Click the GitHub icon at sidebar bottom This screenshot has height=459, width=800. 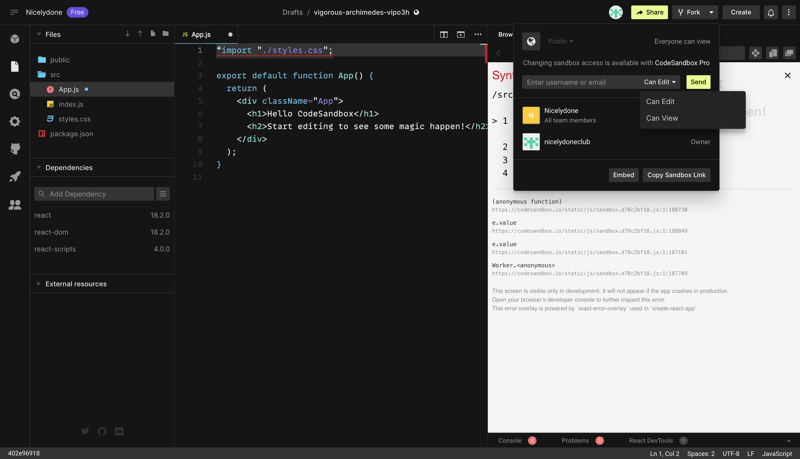click(x=102, y=431)
